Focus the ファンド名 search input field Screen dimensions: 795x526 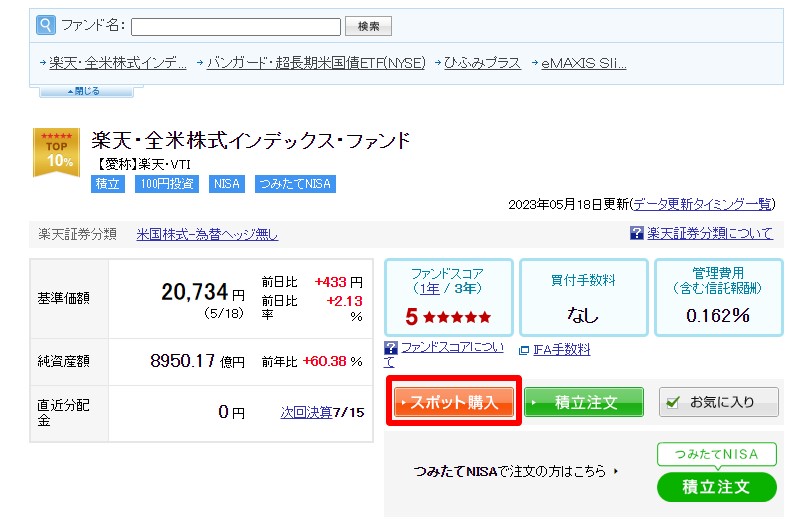click(x=236, y=27)
